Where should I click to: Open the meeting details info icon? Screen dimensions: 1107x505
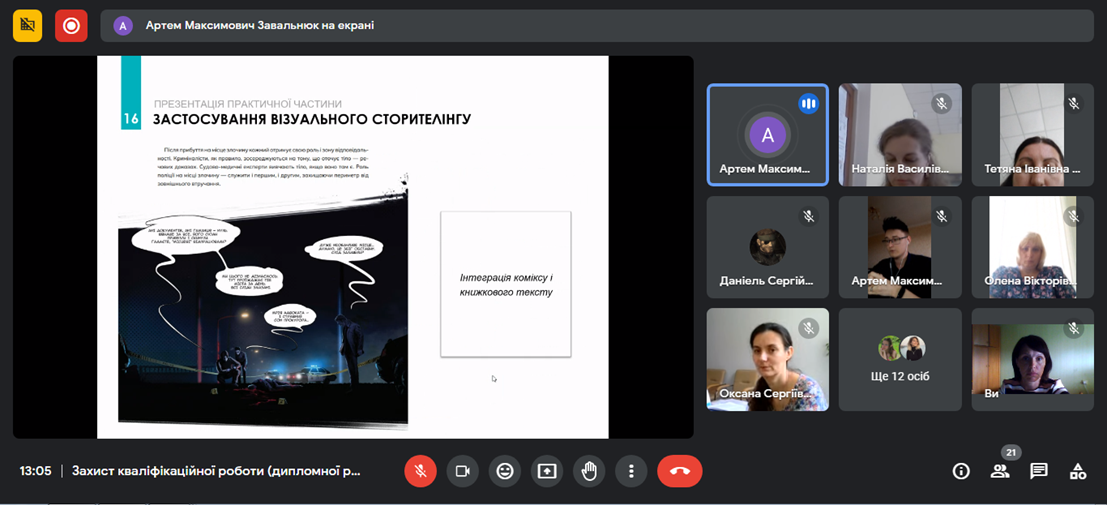click(960, 471)
